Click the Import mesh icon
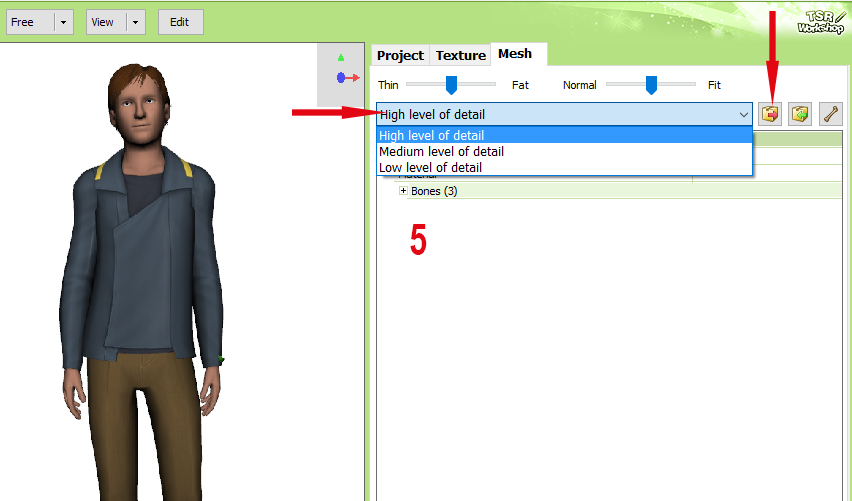The width and height of the screenshot is (852, 501). pos(770,114)
